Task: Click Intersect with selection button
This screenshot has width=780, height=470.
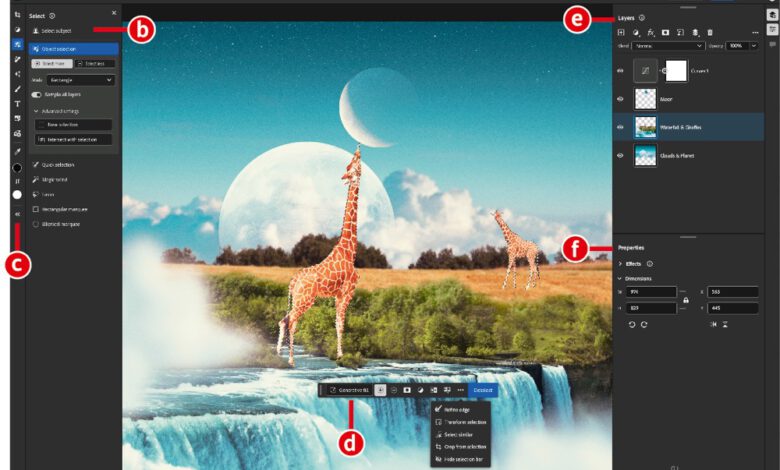Action: (x=73, y=140)
